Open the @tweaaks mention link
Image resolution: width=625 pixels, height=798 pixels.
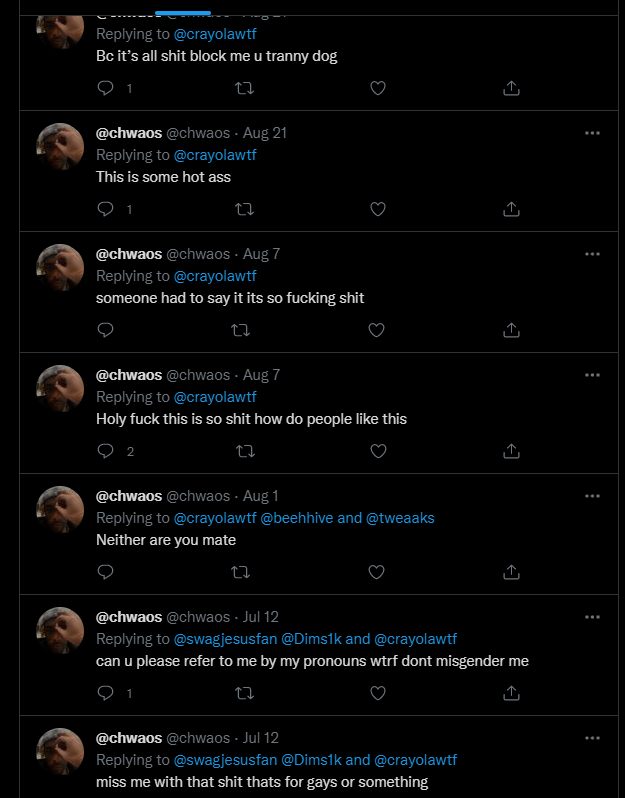[400, 518]
